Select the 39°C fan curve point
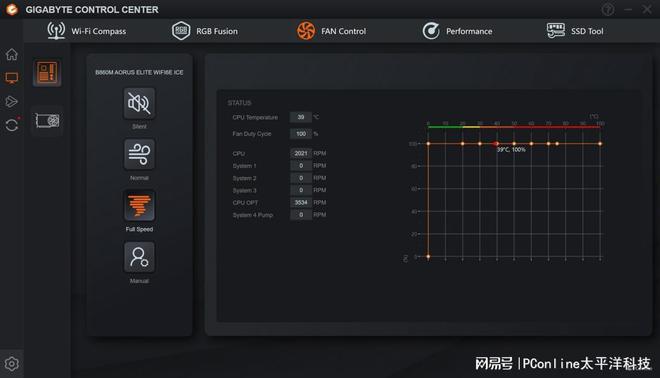Viewport: 660px width, 378px height. 496,144
